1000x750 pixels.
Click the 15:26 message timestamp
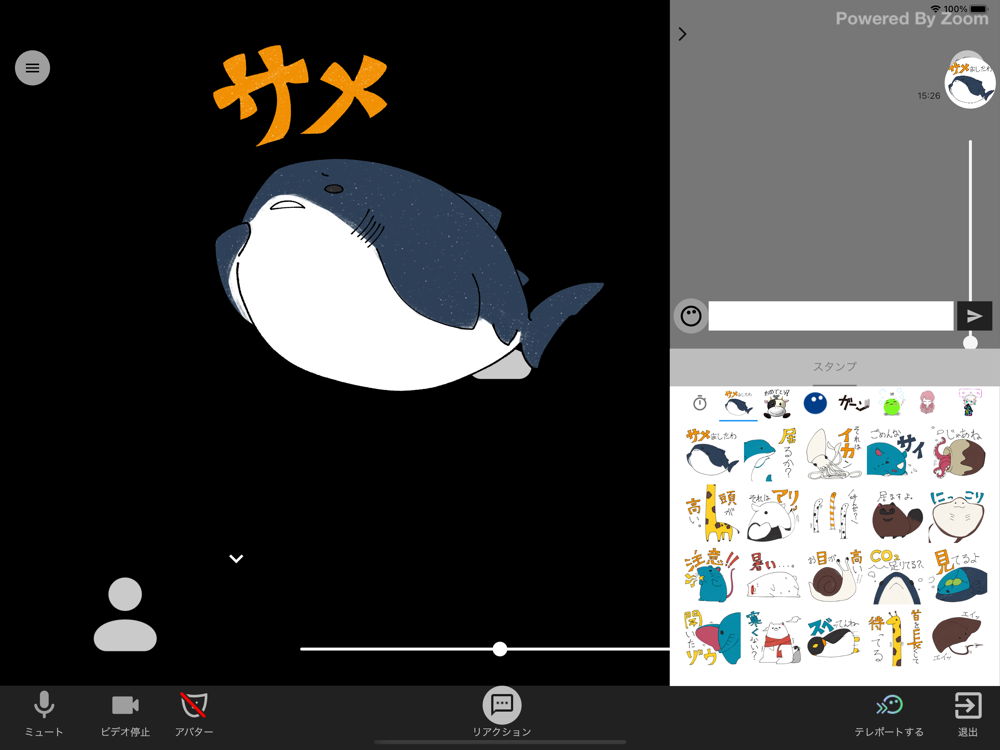point(929,96)
